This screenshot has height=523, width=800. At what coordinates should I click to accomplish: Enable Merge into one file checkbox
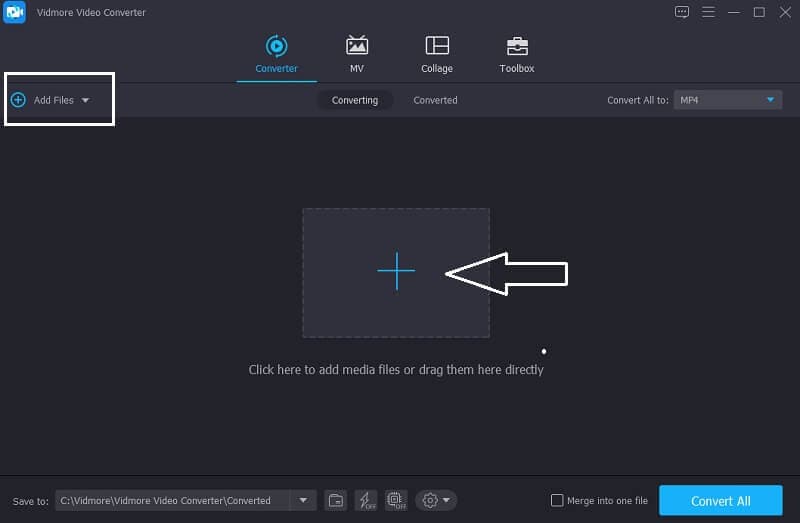pyautogui.click(x=557, y=500)
